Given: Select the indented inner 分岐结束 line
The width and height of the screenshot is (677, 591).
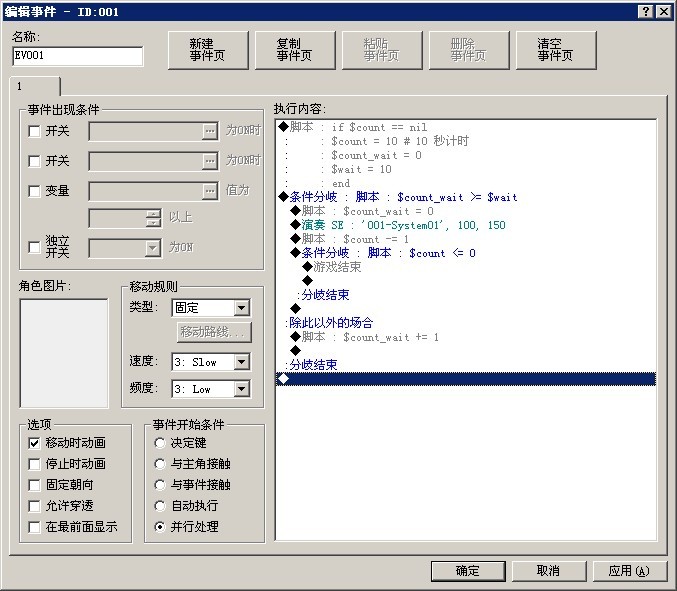Looking at the screenshot, I should [466, 295].
